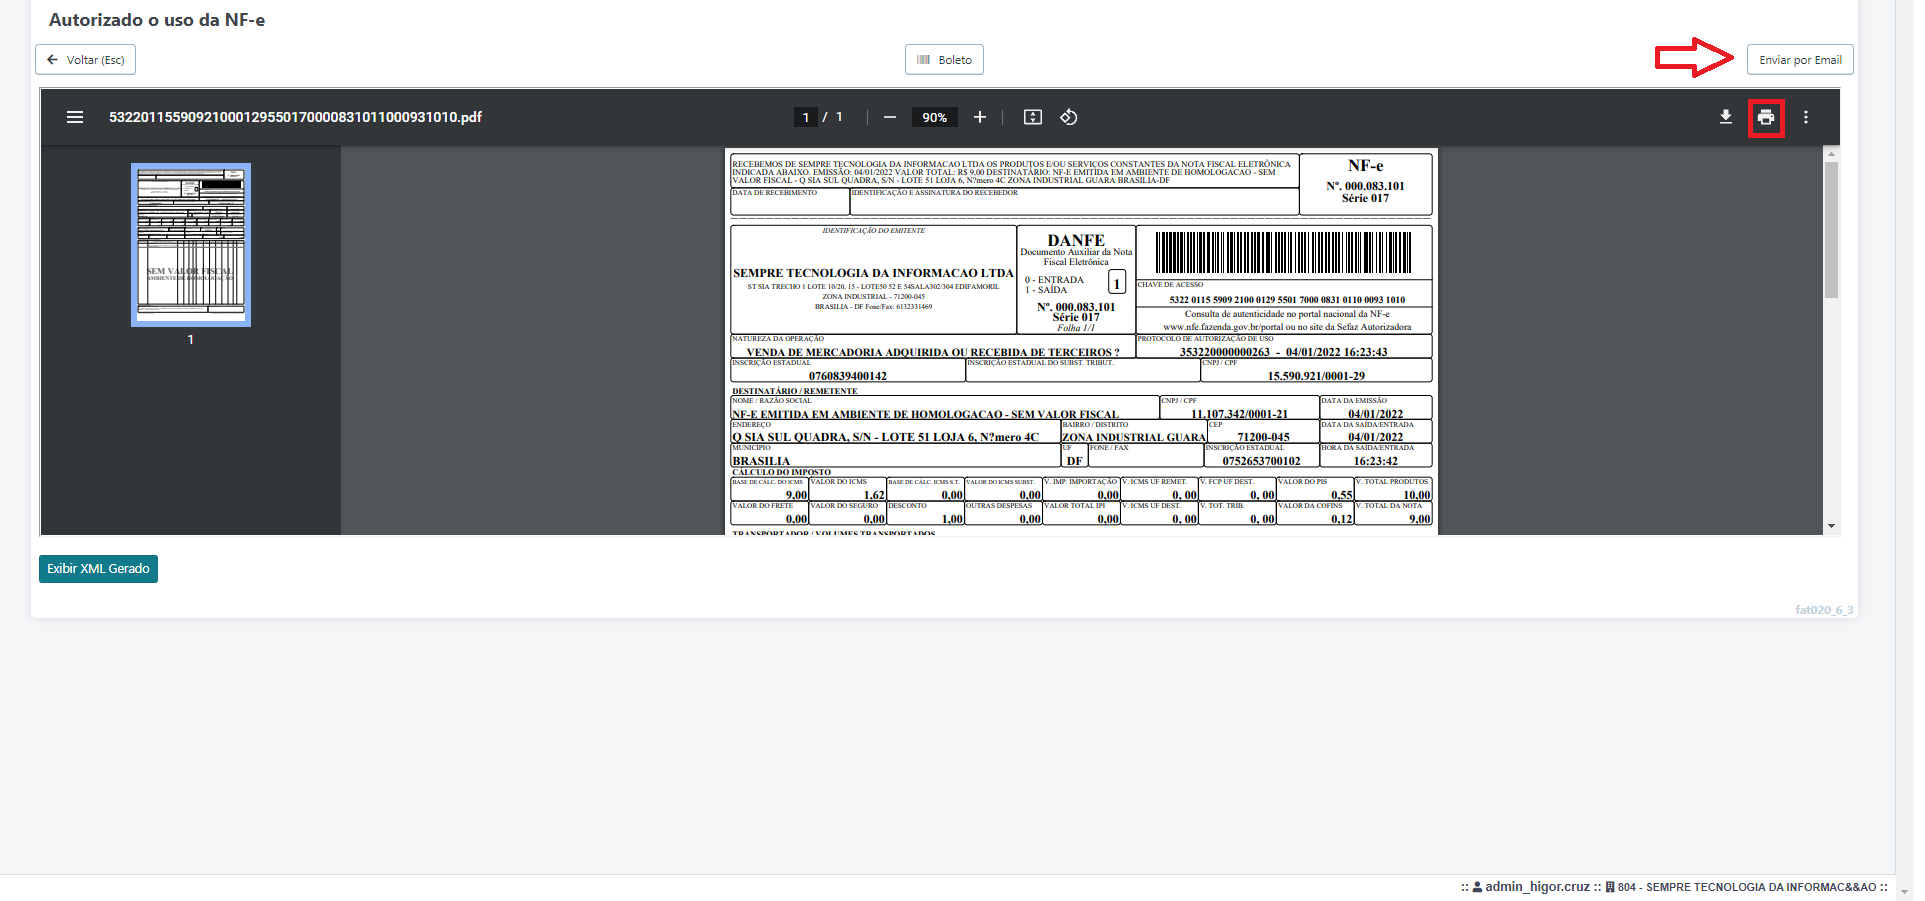Click the 'SEMPRE TECNOLOGIA DA INFORMACAO LTDA' issuer name
Screen dimensions: 1925x901
point(873,273)
